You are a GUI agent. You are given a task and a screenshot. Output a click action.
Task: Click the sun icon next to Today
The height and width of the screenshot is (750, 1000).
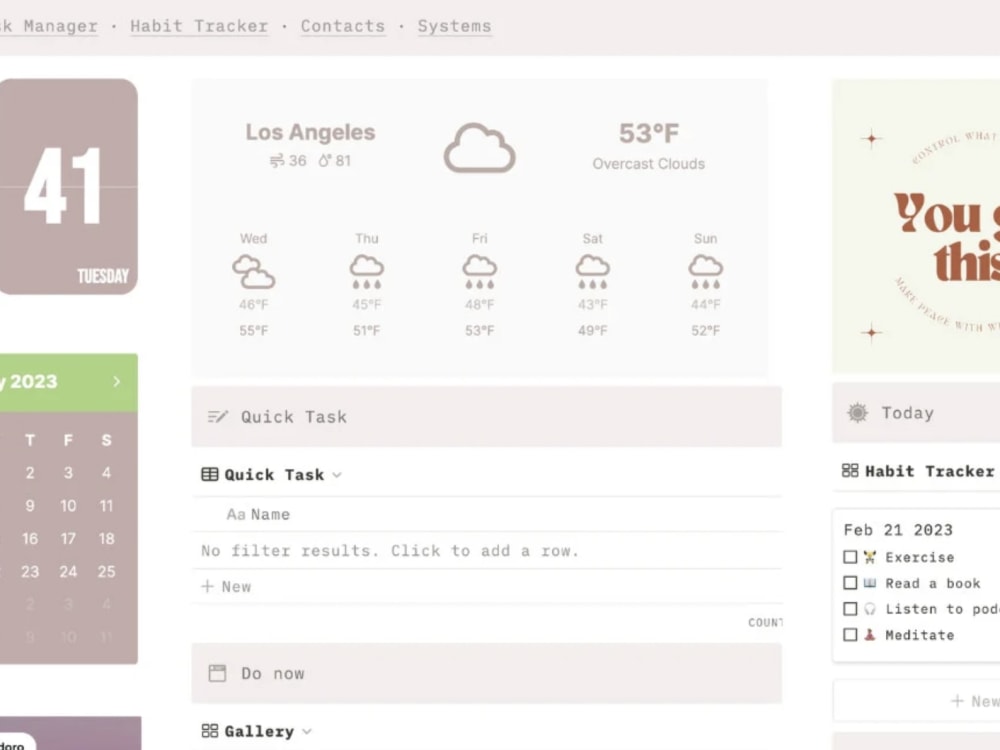(856, 412)
